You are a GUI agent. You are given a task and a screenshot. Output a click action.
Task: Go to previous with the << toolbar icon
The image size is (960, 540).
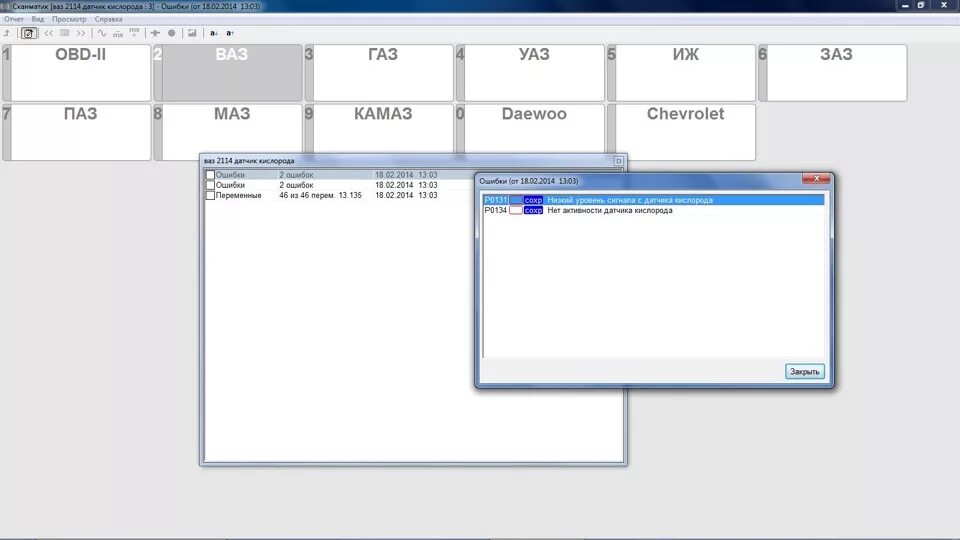(48, 33)
